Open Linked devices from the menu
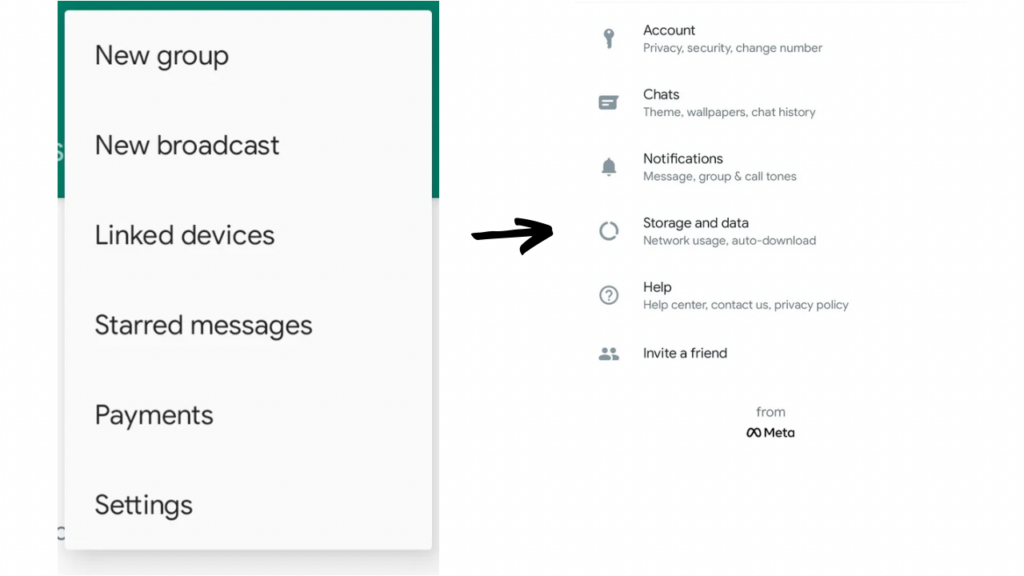 pyautogui.click(x=185, y=236)
